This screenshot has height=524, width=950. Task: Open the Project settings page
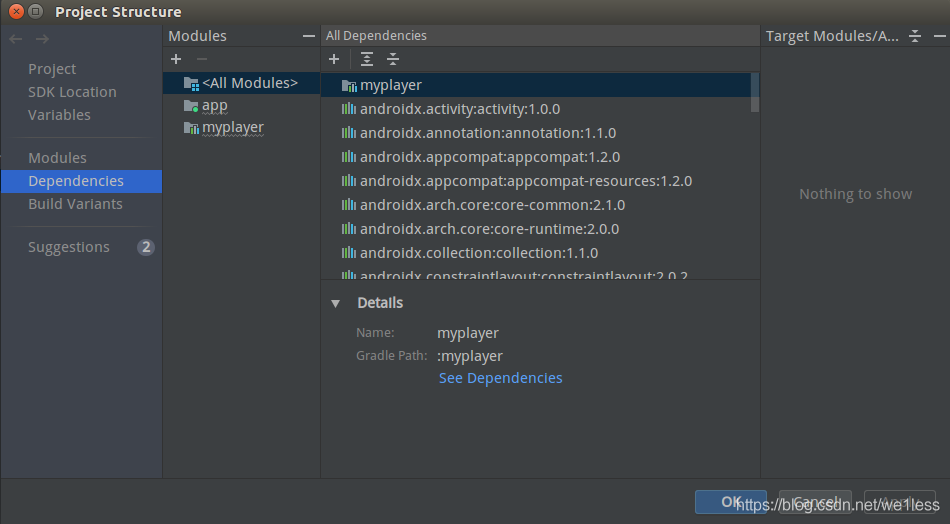point(52,69)
